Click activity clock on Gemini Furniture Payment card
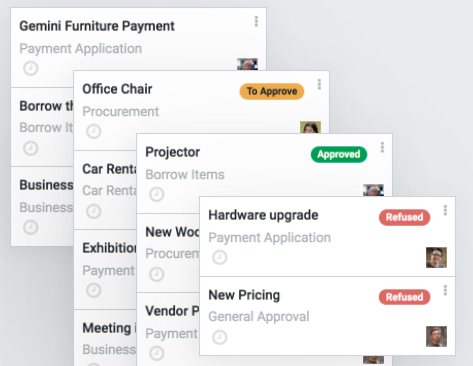Viewport: 473px width, 366px height. 31,68
